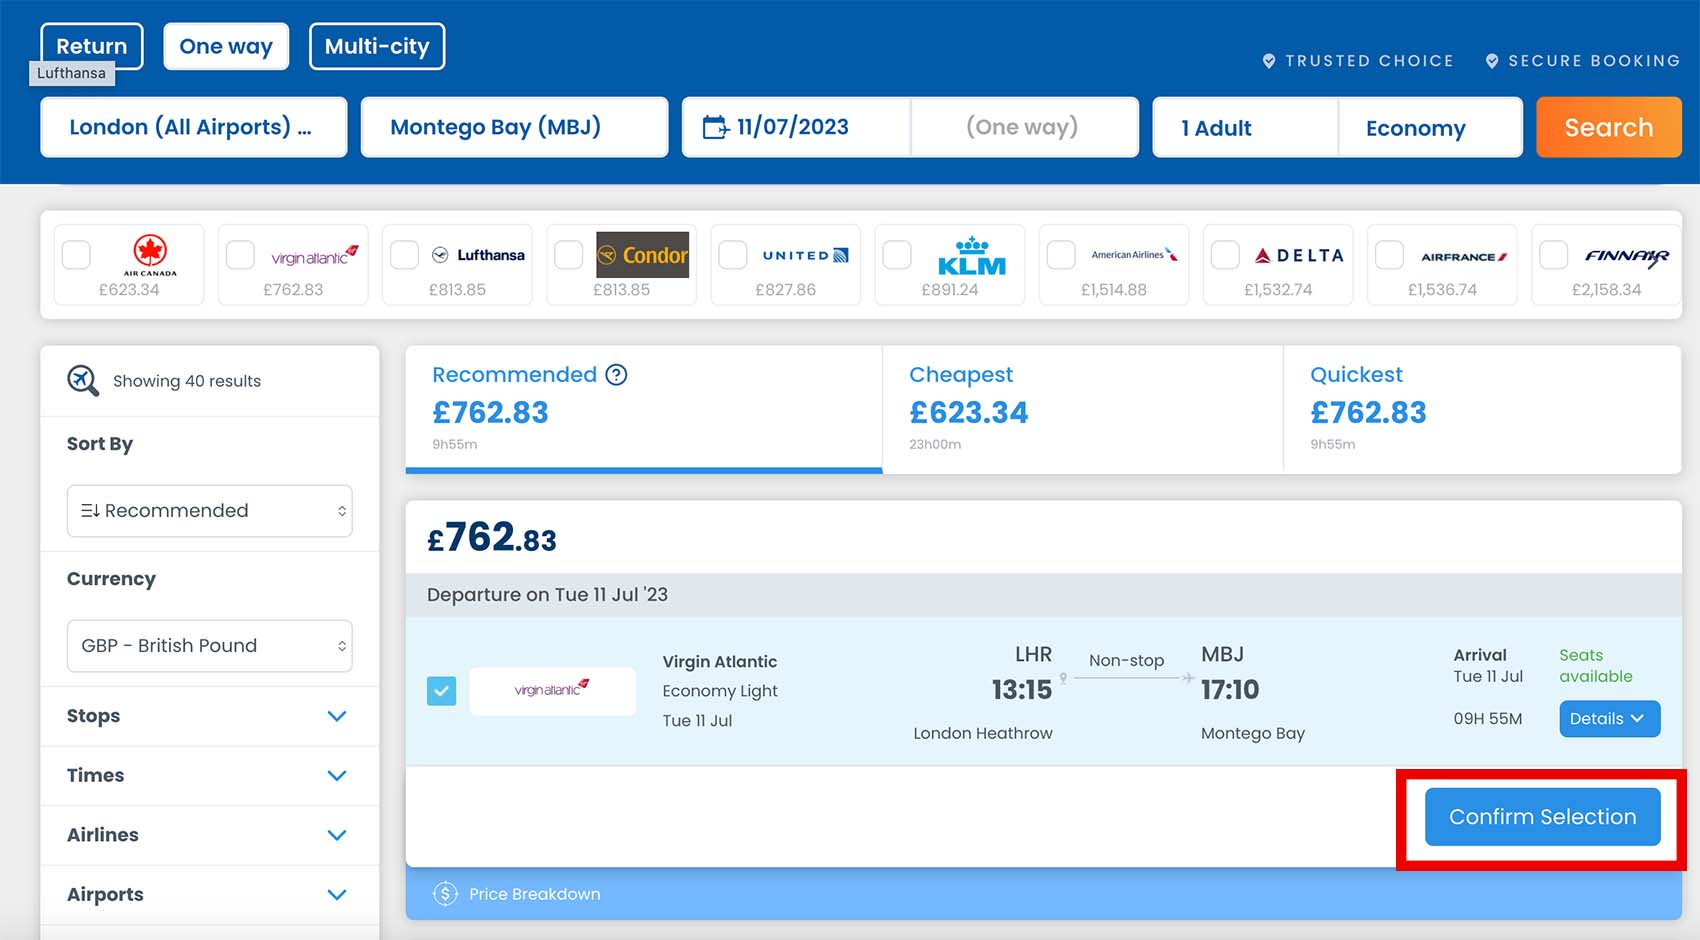
Task: Click the Confirm Selection button
Action: coord(1542,817)
